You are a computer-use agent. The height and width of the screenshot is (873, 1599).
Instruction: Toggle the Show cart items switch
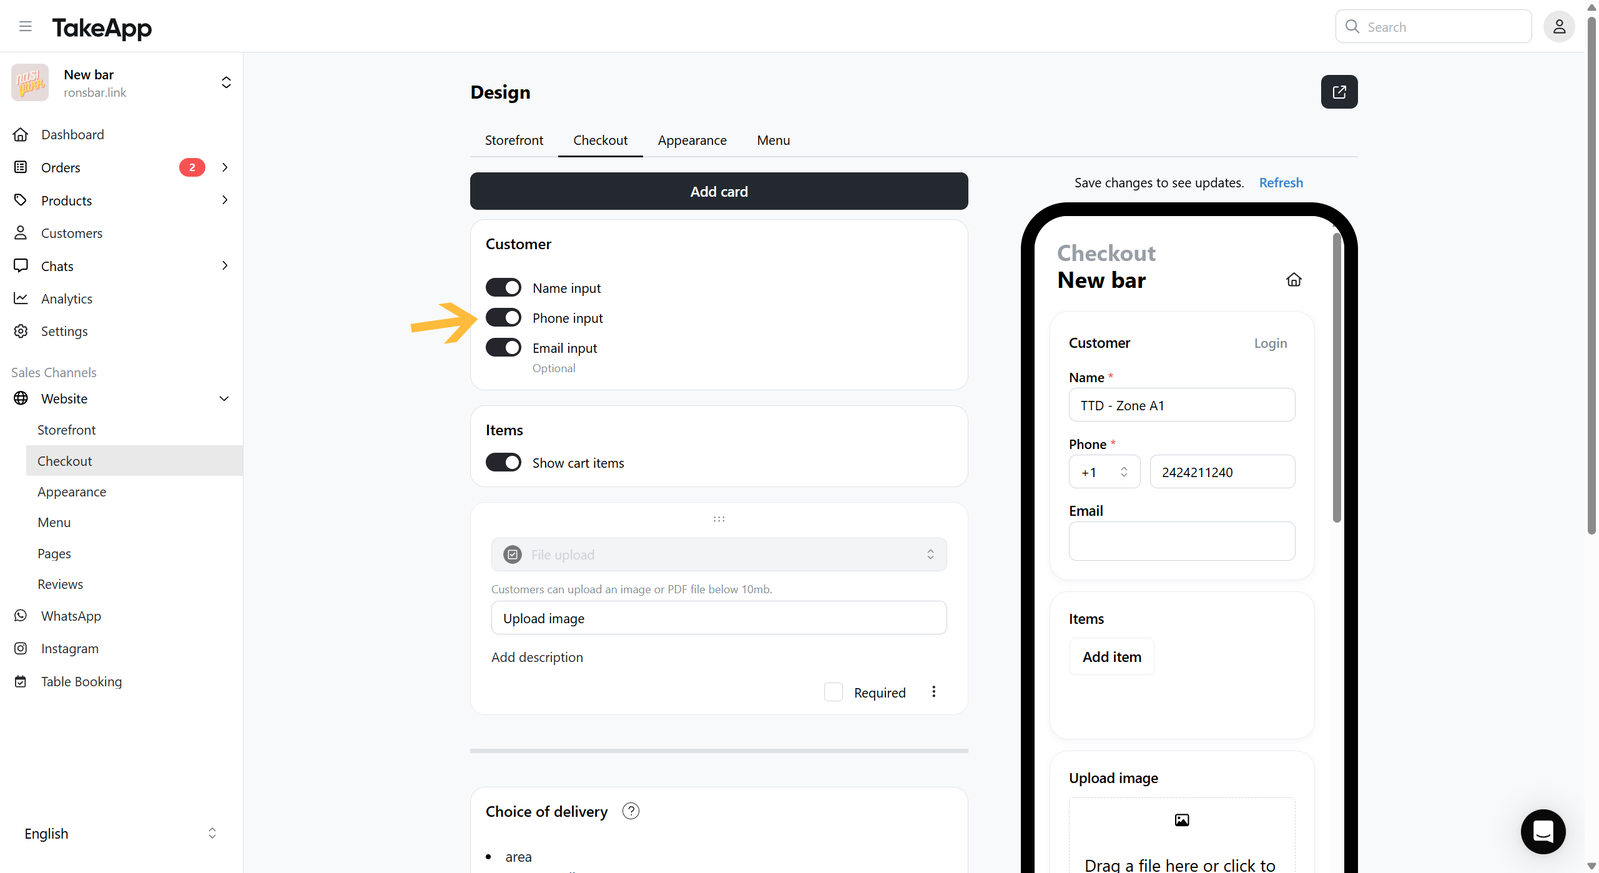(504, 463)
